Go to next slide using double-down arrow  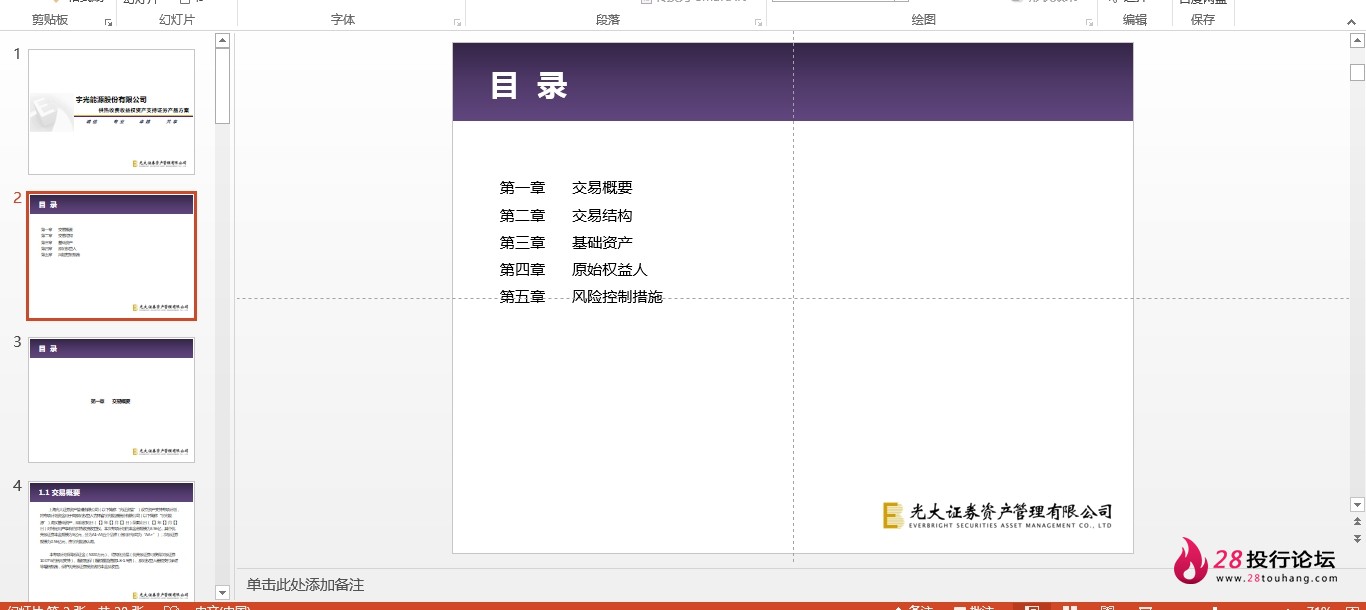pyautogui.click(x=1357, y=538)
